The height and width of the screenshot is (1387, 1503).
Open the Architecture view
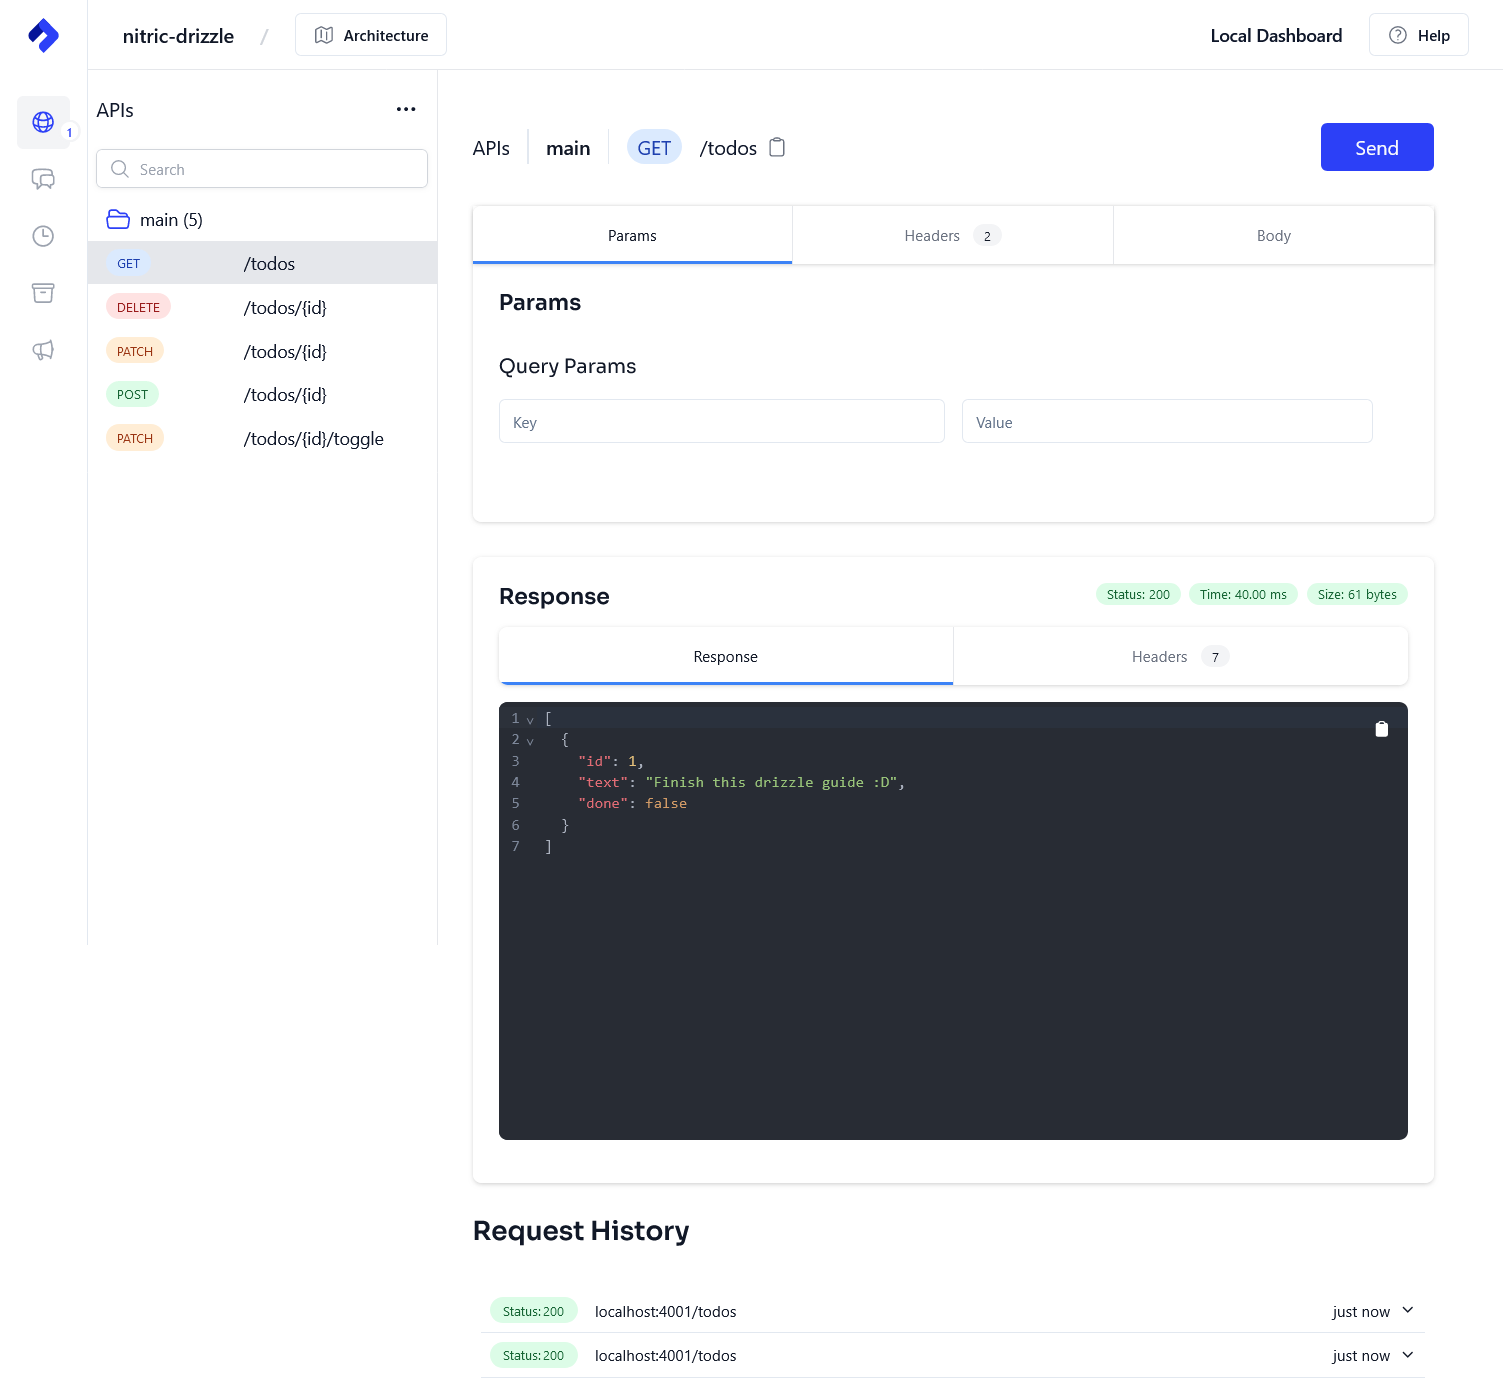(x=370, y=34)
